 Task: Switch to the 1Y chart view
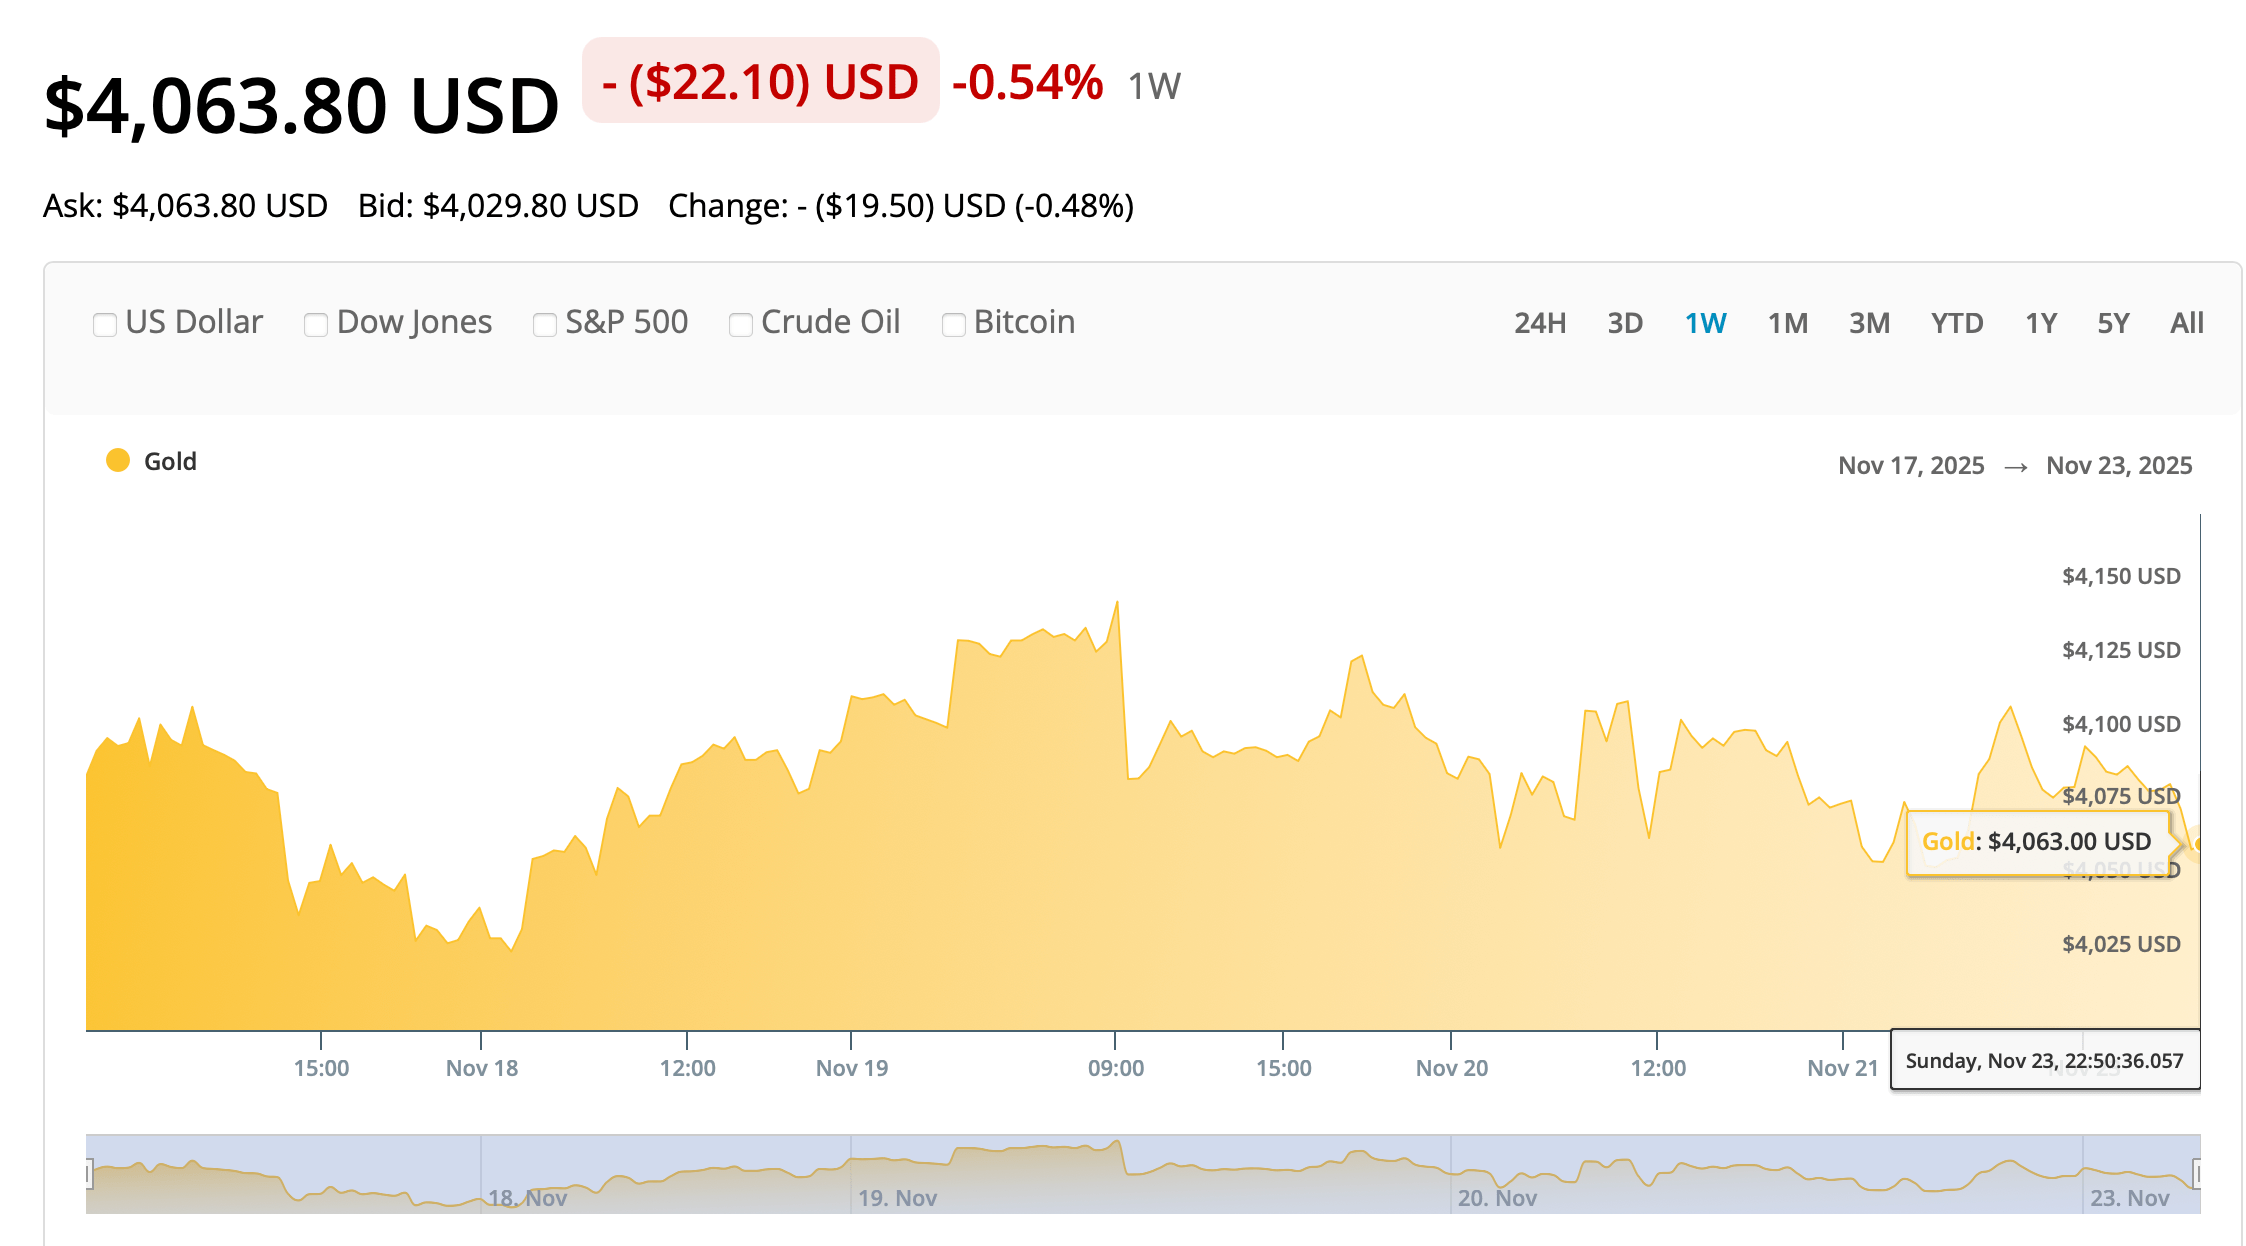tap(2041, 323)
